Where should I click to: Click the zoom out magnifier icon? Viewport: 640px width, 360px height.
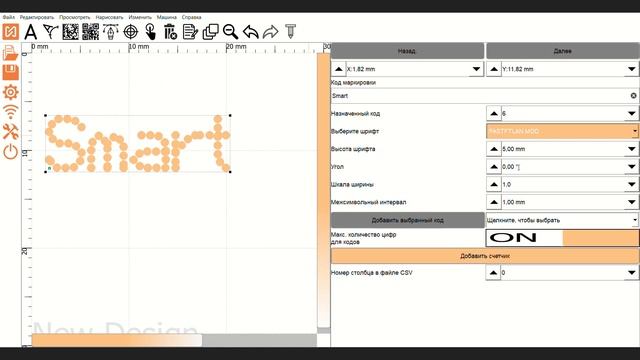(231, 32)
